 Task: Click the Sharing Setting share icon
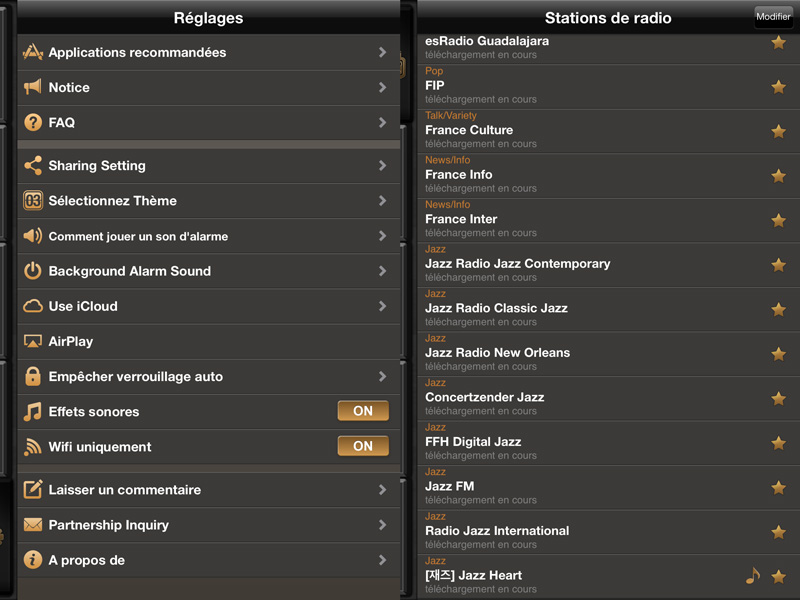coord(33,165)
